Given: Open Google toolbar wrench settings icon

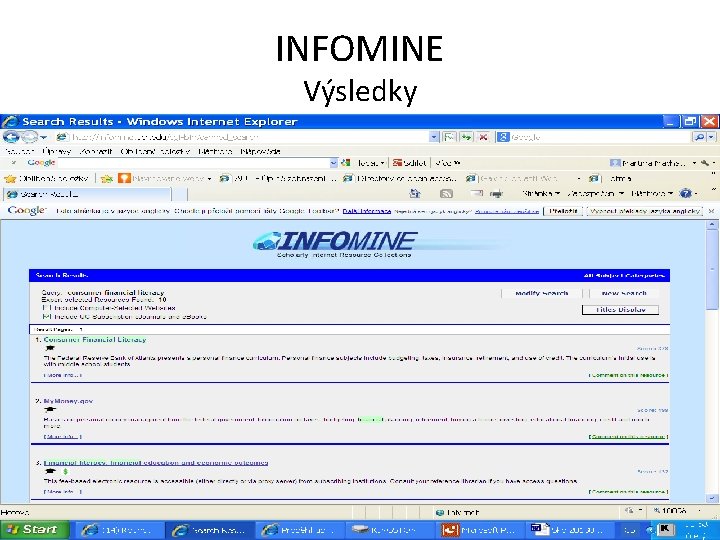Looking at the screenshot, I should point(705,163).
